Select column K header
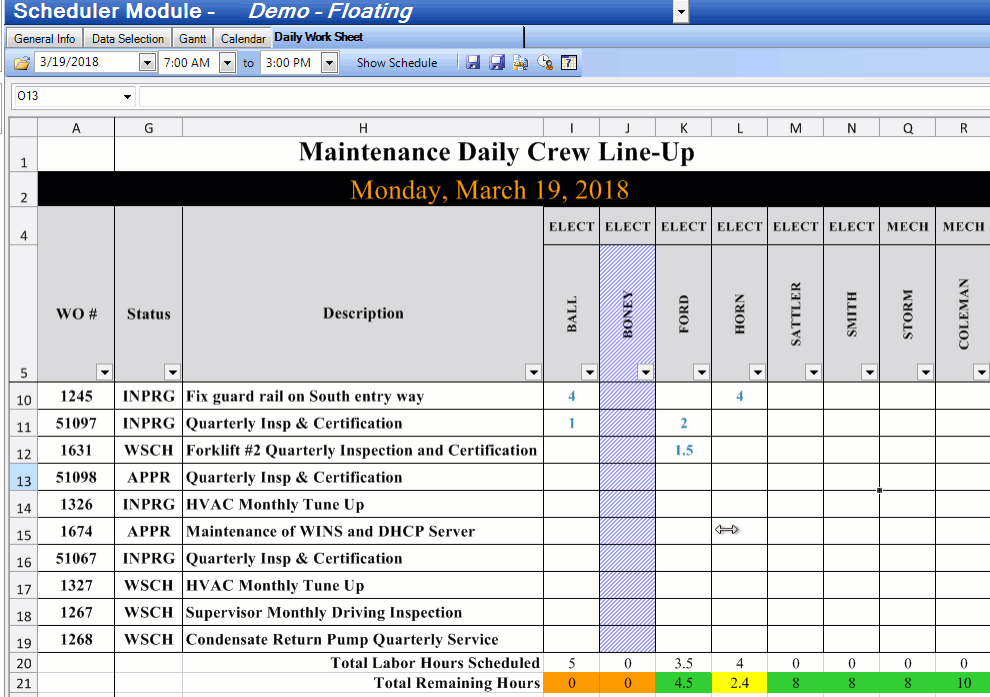The height and width of the screenshot is (697, 990). (x=684, y=128)
